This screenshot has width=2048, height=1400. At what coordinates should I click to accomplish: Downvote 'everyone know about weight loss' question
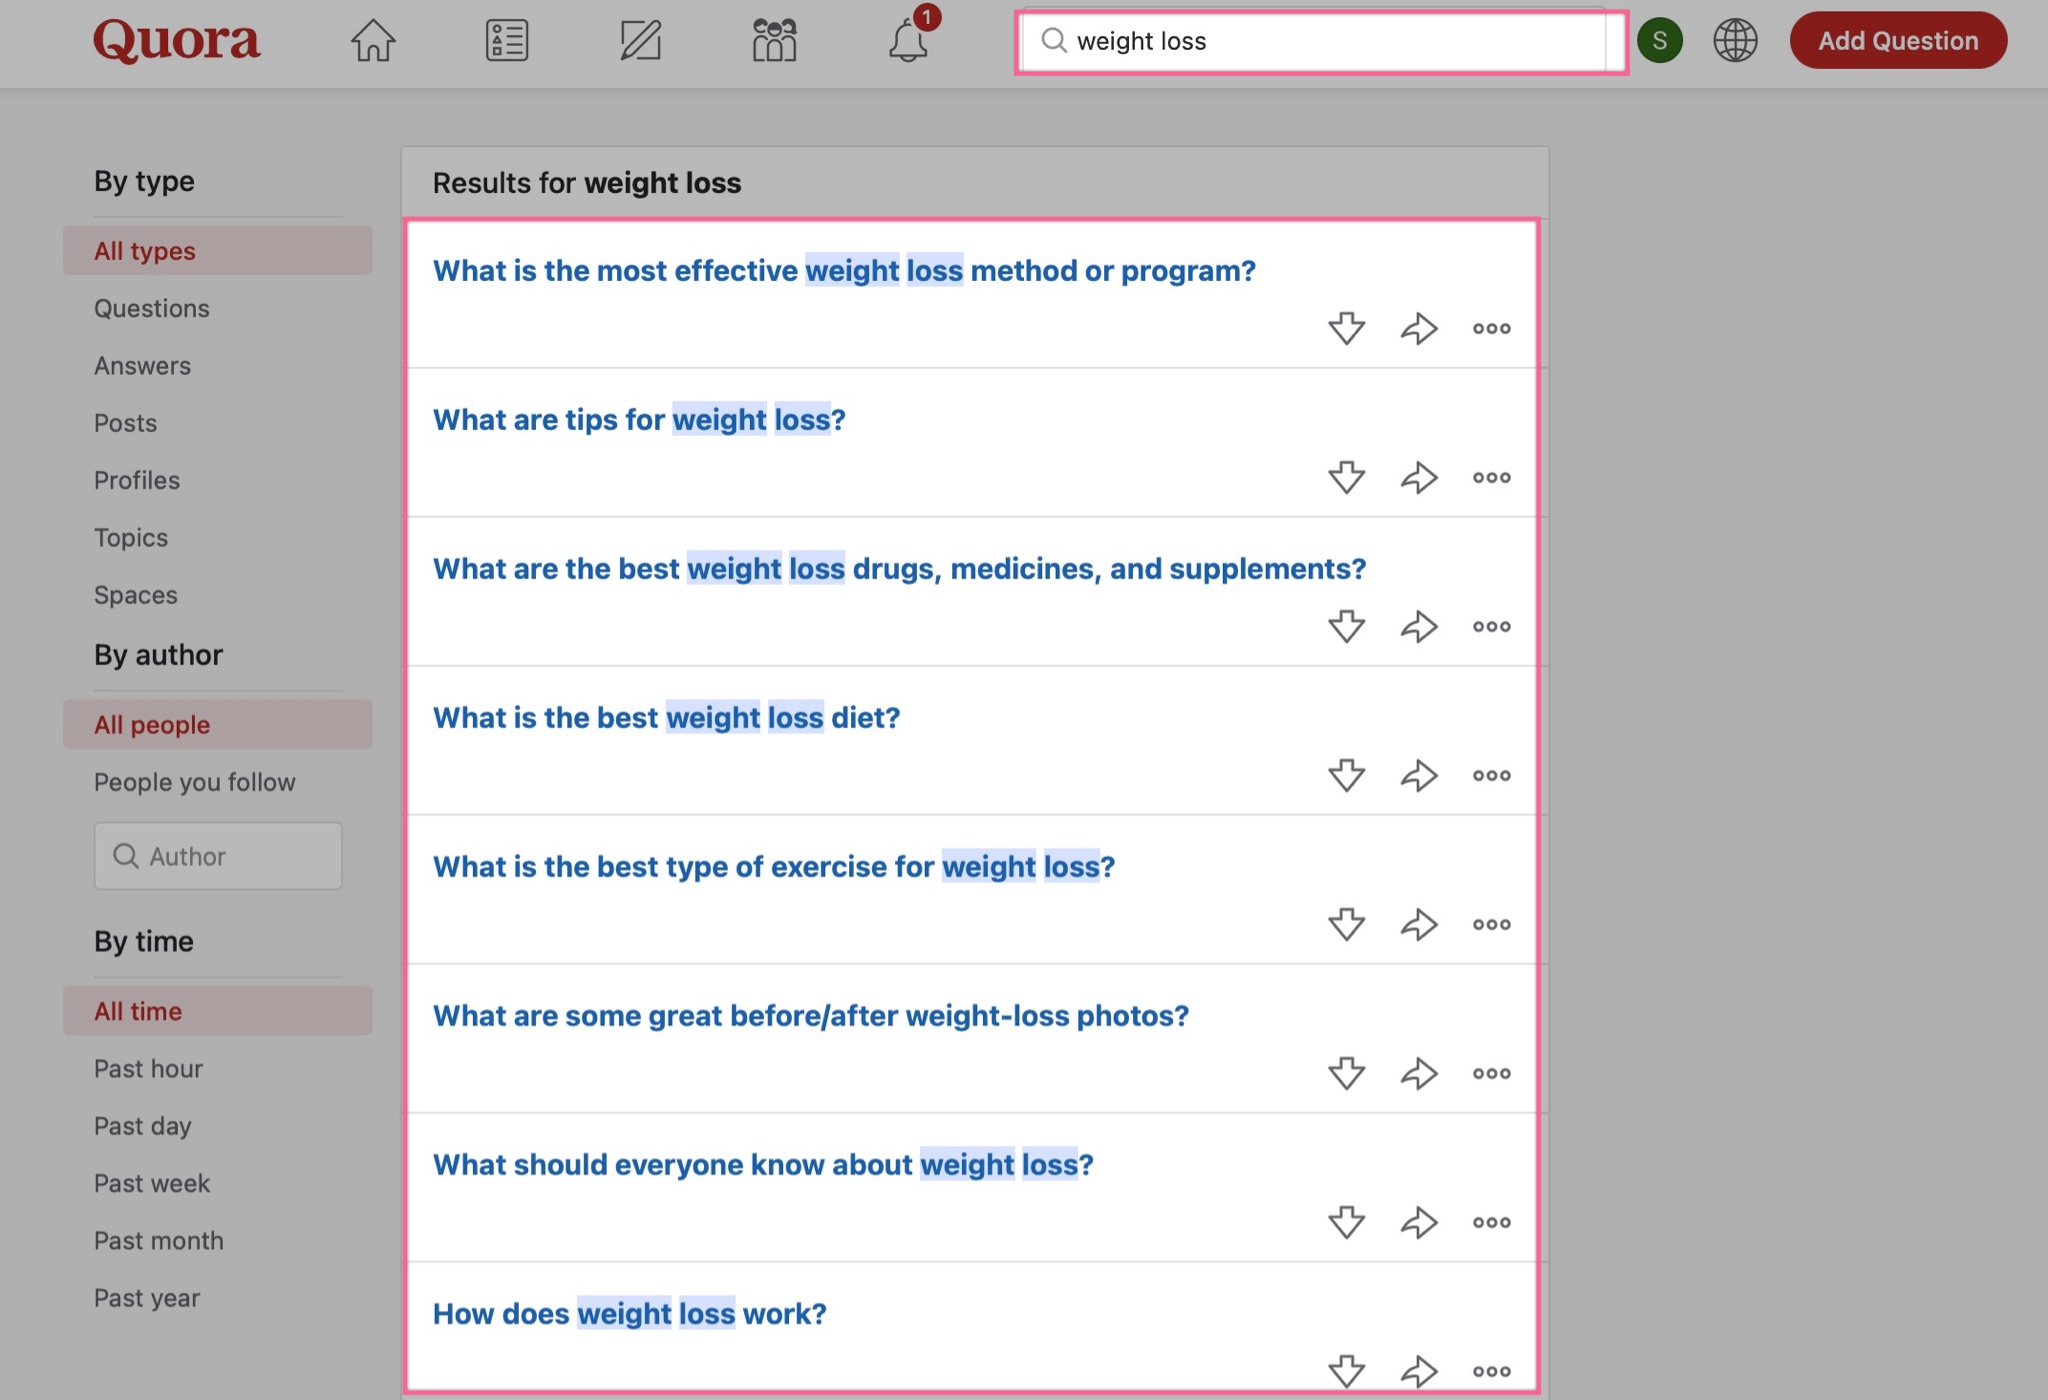click(x=1347, y=1222)
